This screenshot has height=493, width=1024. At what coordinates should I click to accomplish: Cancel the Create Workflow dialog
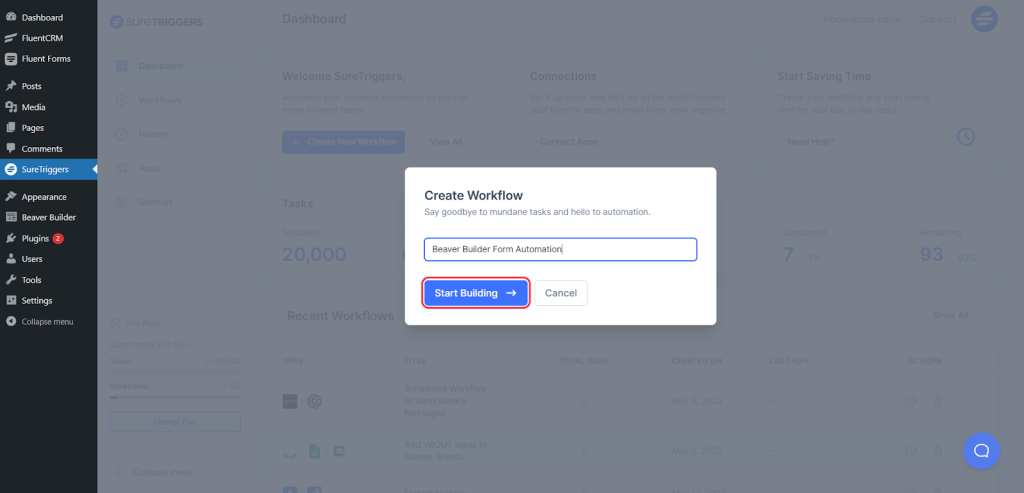(x=560, y=293)
